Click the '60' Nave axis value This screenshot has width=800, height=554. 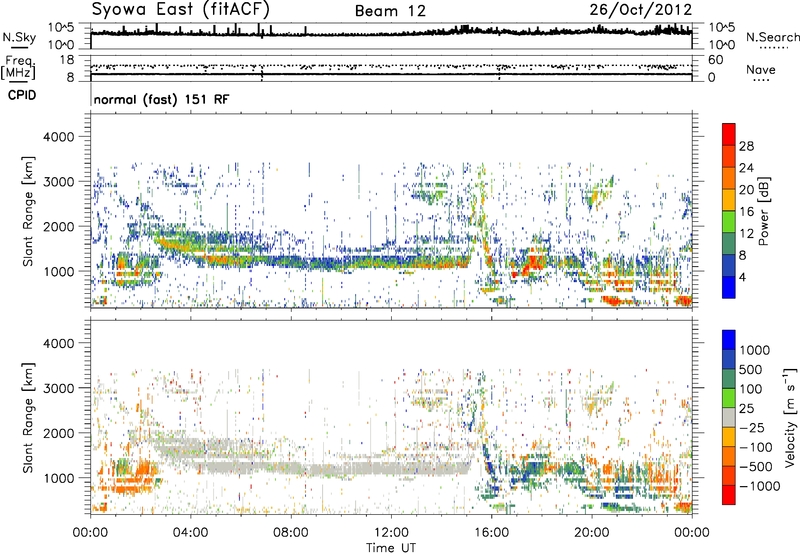[x=715, y=60]
